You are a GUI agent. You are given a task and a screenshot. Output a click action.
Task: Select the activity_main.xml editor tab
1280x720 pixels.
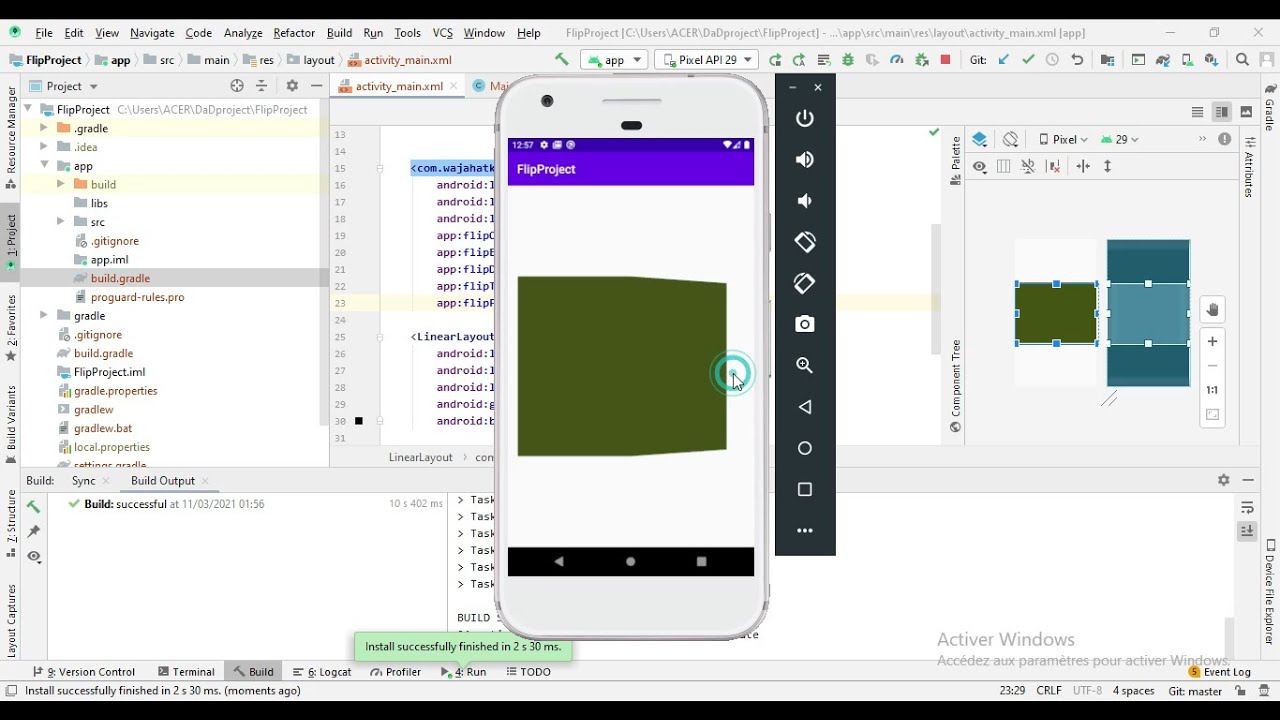coord(398,86)
